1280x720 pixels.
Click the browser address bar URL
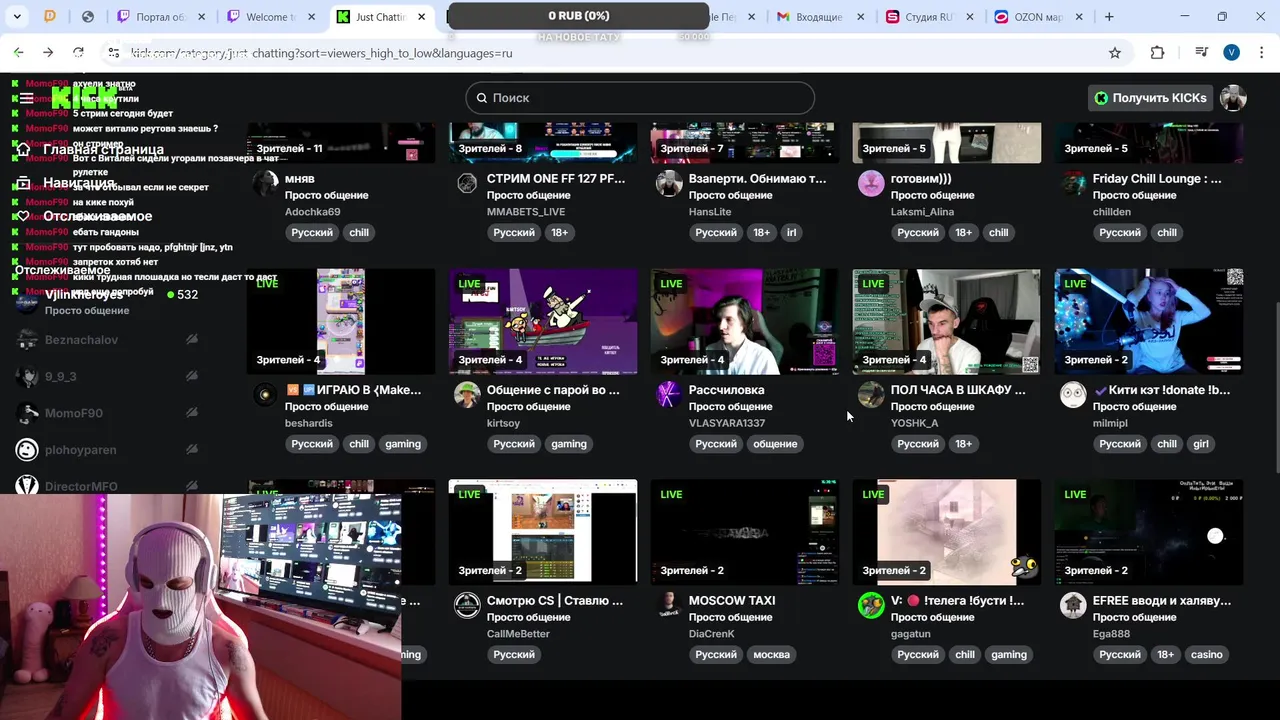tap(321, 53)
